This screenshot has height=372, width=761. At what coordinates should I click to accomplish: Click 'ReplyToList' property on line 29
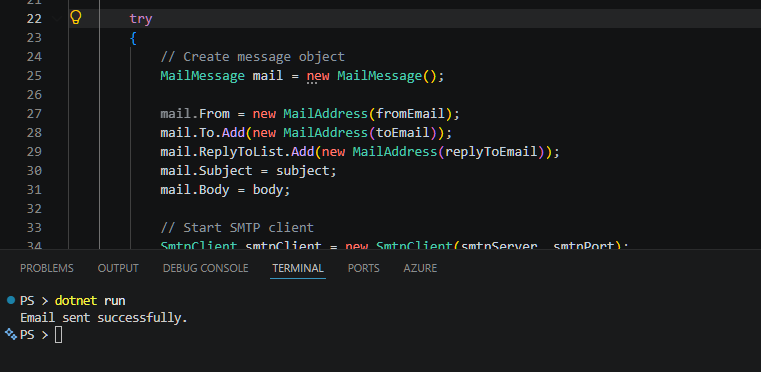[x=241, y=152]
